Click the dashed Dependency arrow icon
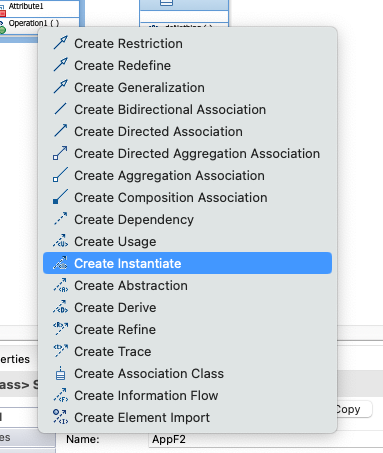Image resolution: width=383 pixels, height=453 pixels. pyautogui.click(x=60, y=219)
